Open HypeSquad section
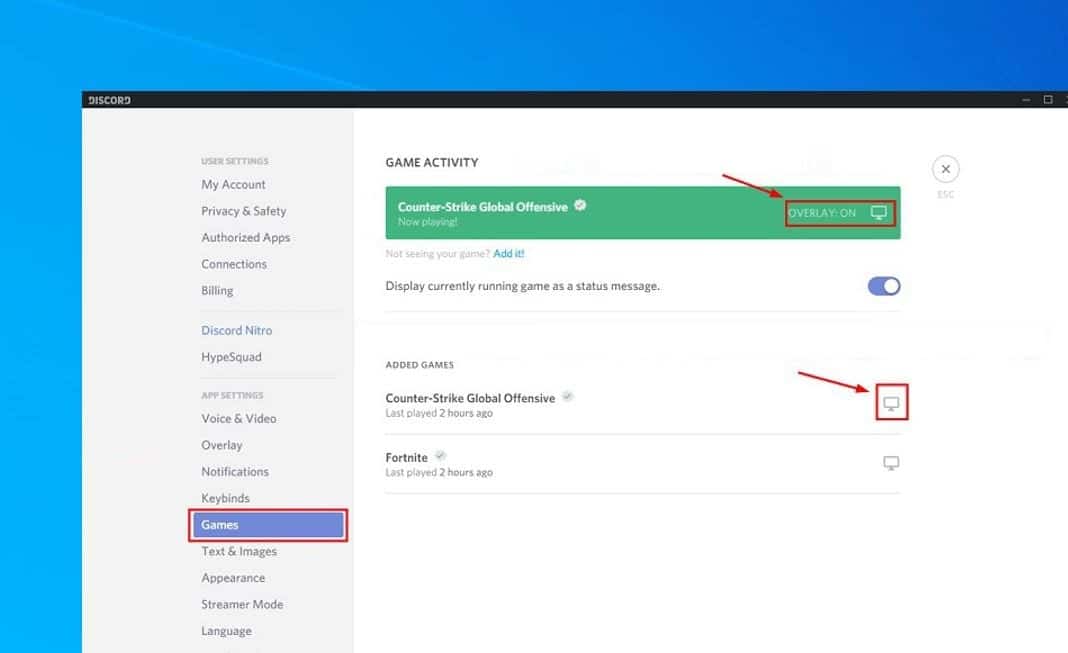 coord(231,357)
